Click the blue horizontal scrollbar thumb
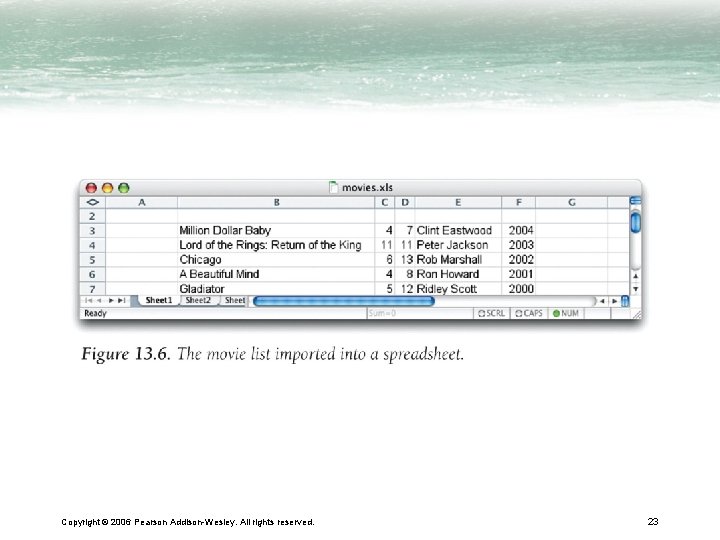This screenshot has width=720, height=540. click(344, 301)
